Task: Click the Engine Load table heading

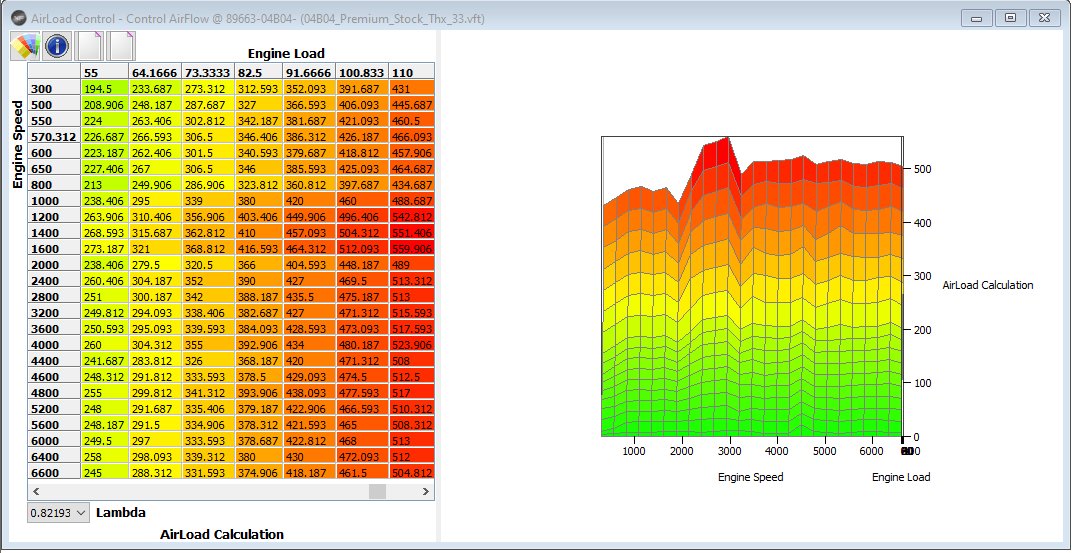Action: click(x=286, y=53)
